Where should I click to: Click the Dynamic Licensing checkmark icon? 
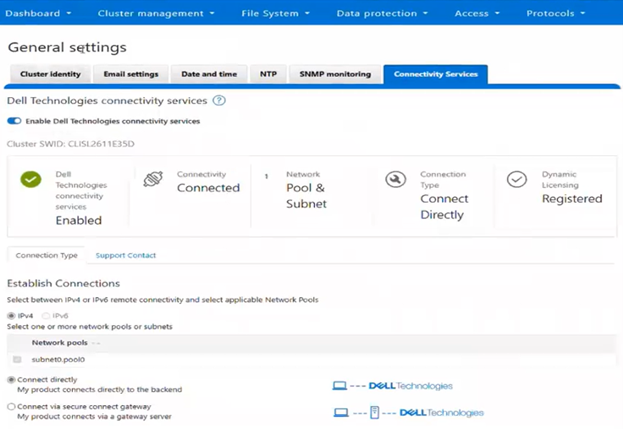click(x=516, y=180)
